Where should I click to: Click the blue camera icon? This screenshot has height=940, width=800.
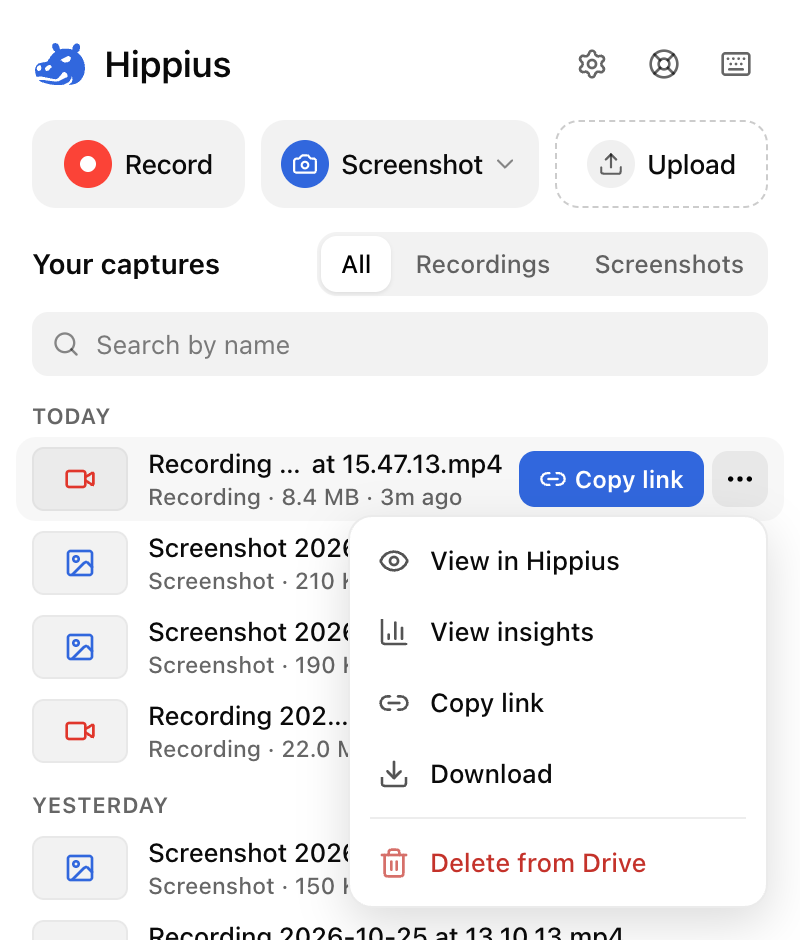305,164
